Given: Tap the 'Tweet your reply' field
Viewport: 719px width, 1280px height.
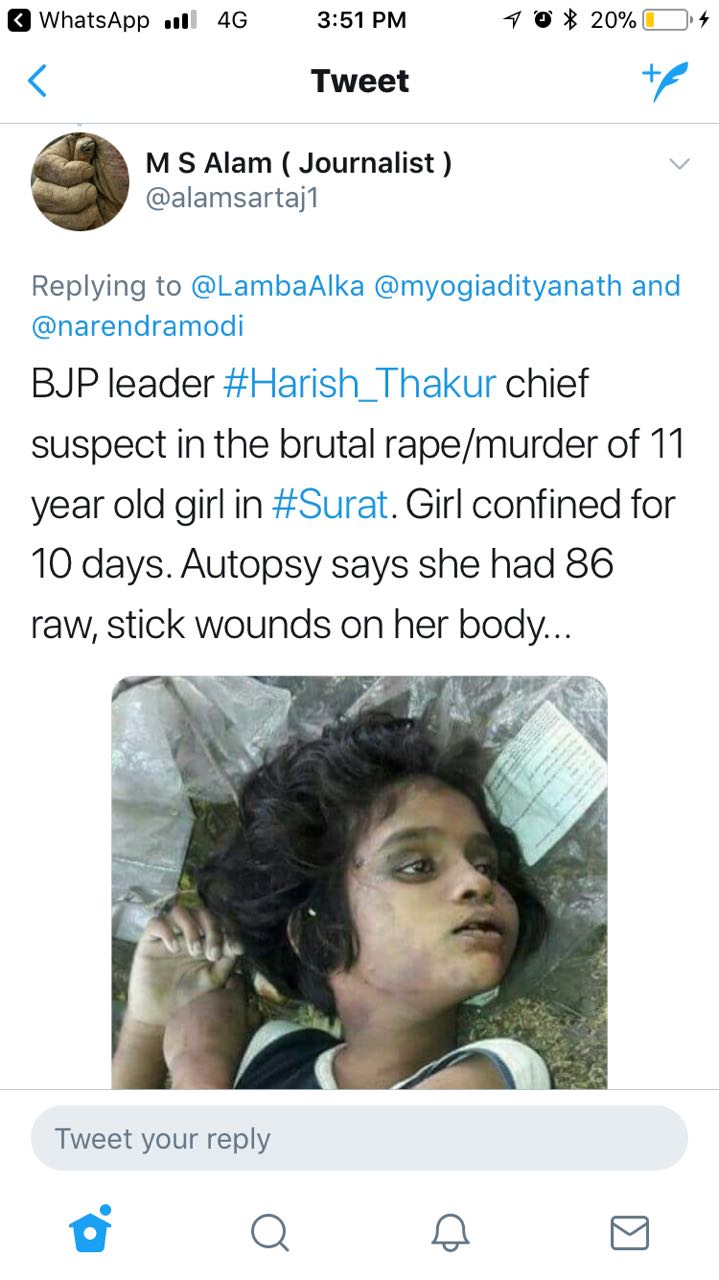Looking at the screenshot, I should click(359, 1138).
